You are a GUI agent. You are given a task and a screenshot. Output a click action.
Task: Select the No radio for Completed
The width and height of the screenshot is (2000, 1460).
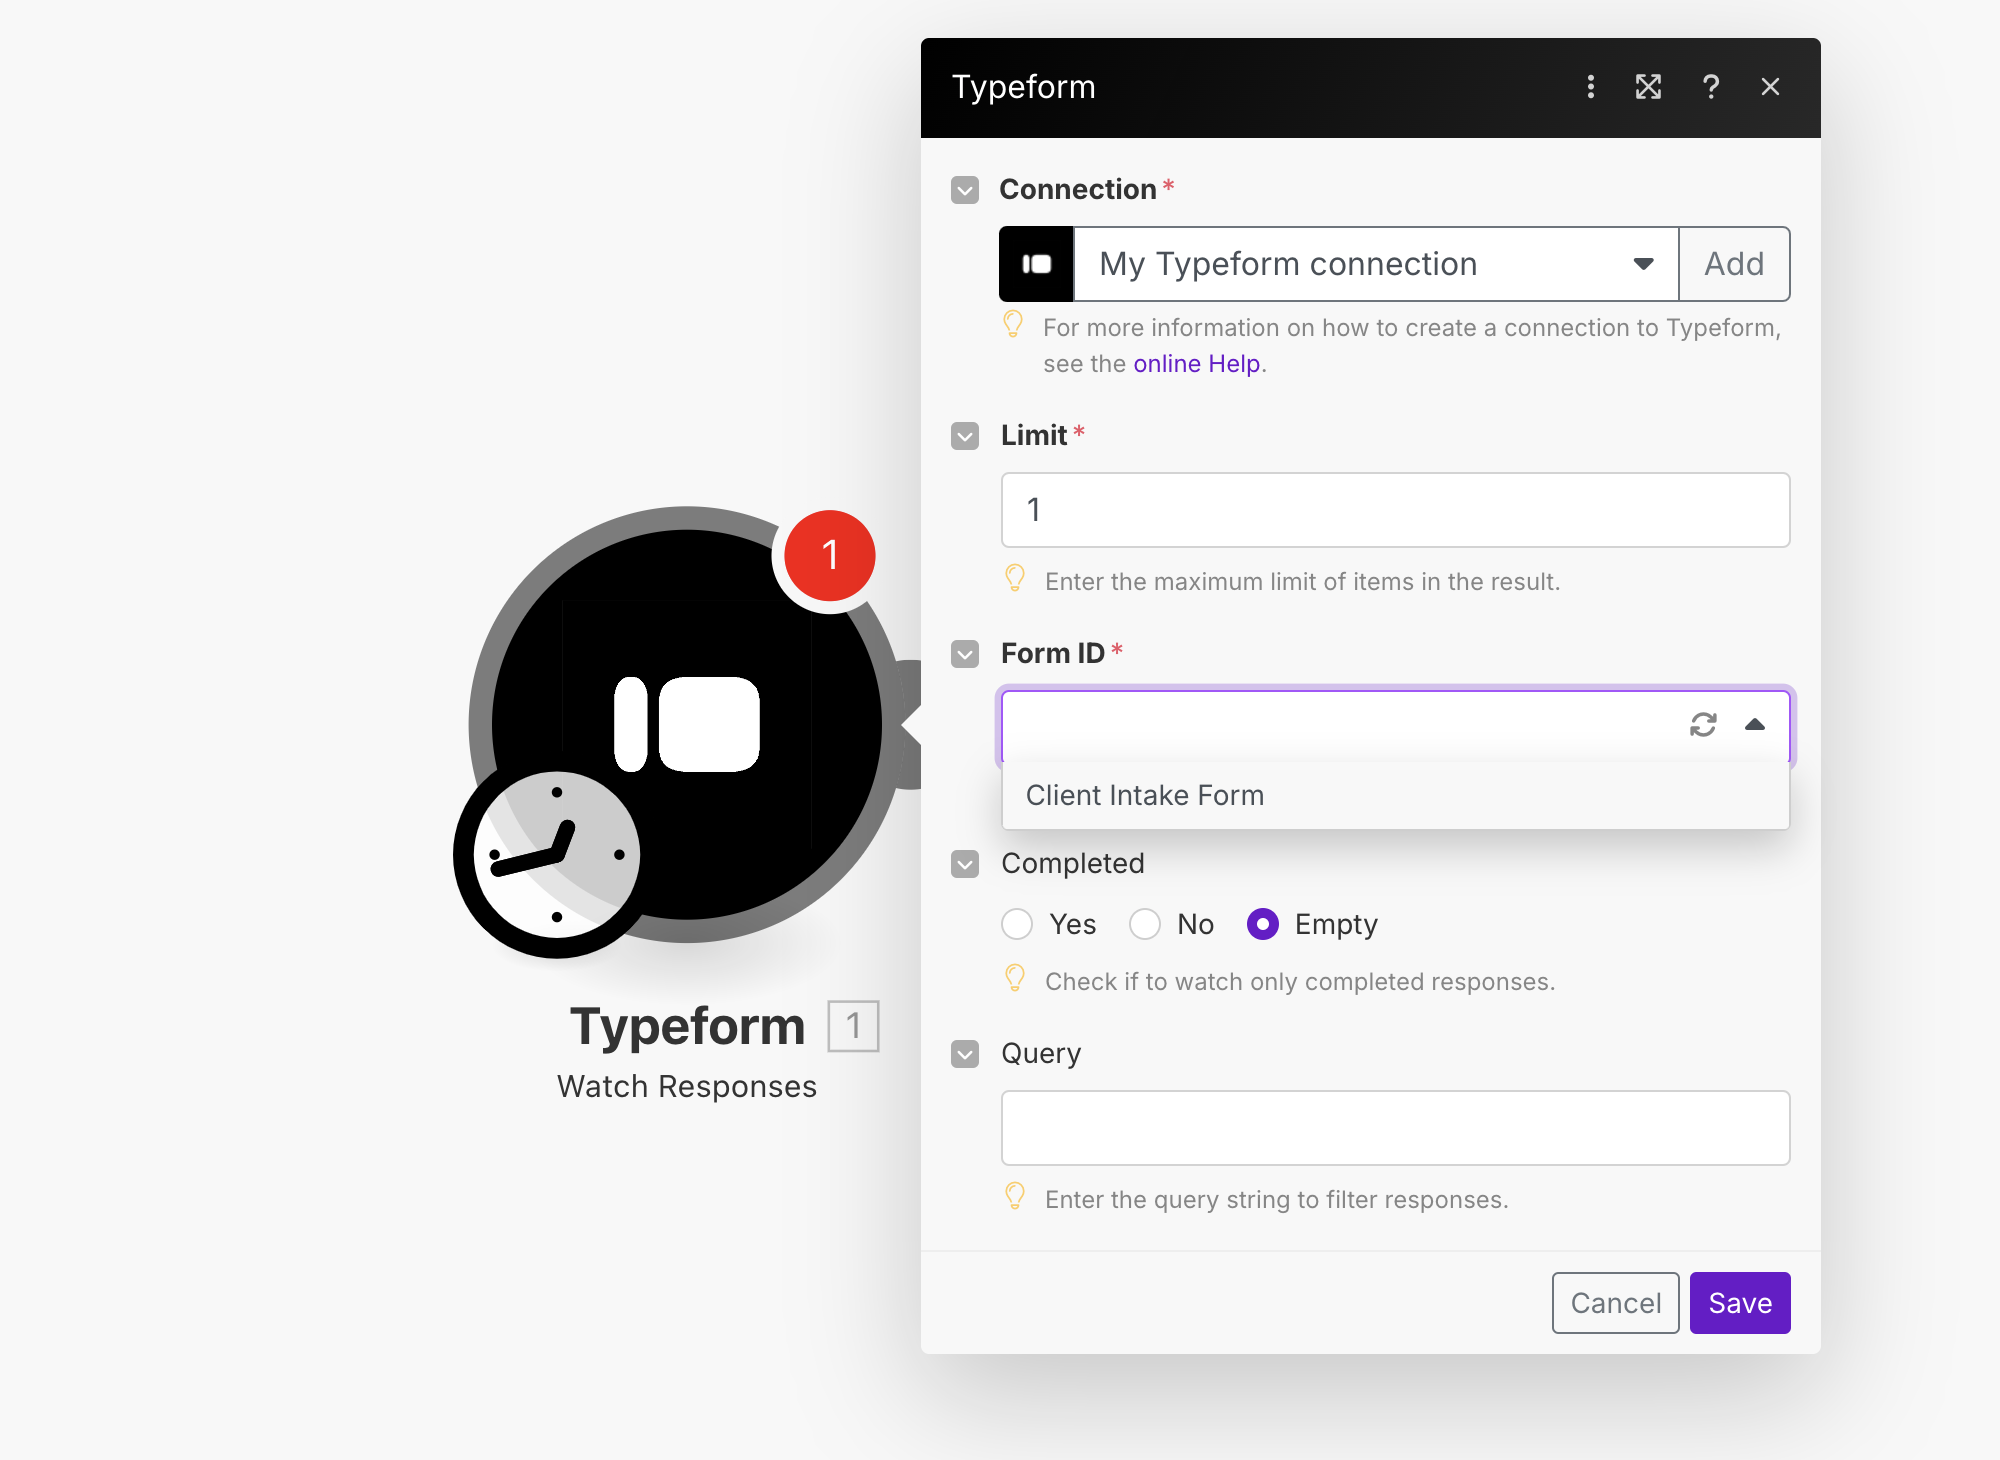click(x=1145, y=924)
